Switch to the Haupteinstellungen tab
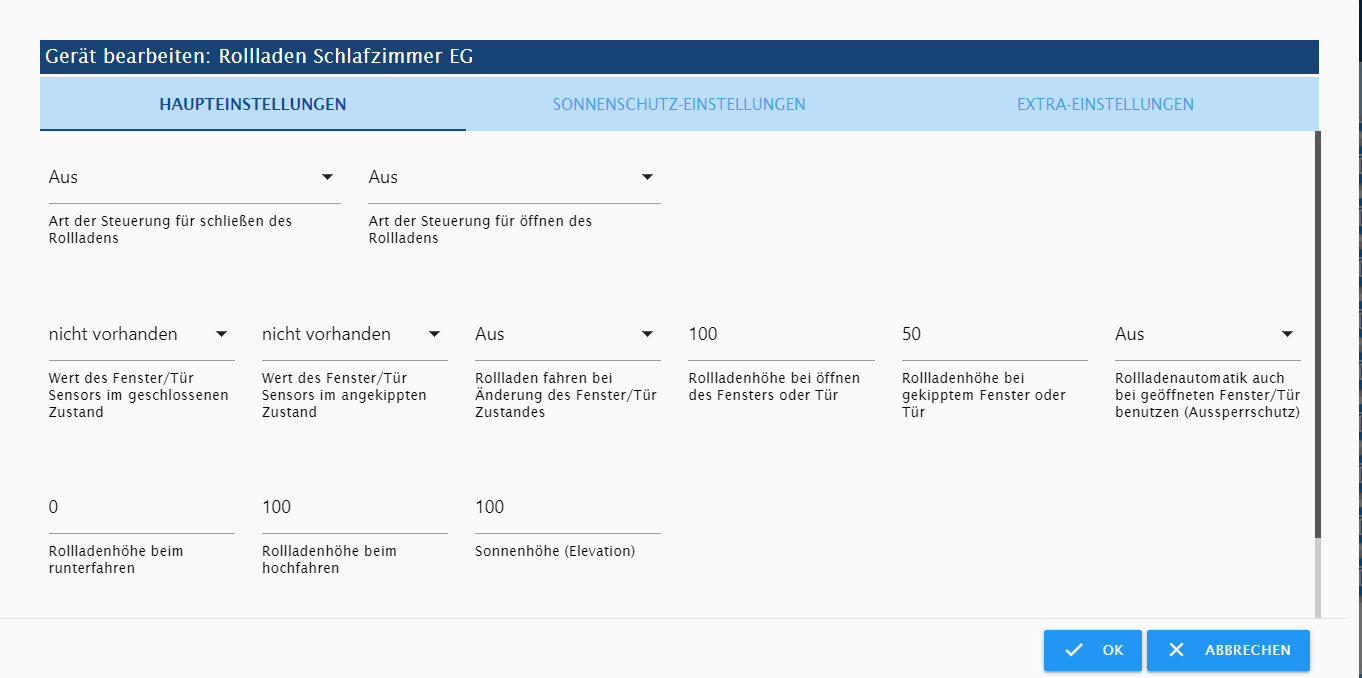This screenshot has height=678, width=1362. tap(253, 104)
